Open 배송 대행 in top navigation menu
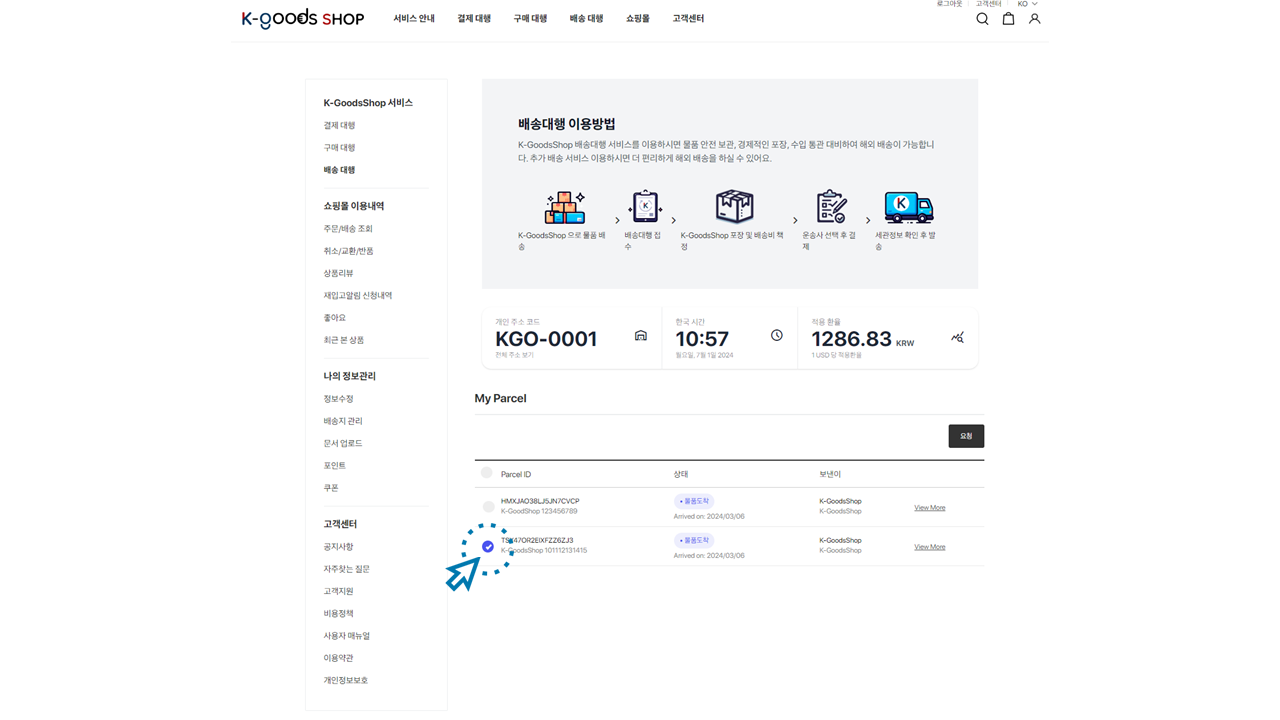 [586, 19]
